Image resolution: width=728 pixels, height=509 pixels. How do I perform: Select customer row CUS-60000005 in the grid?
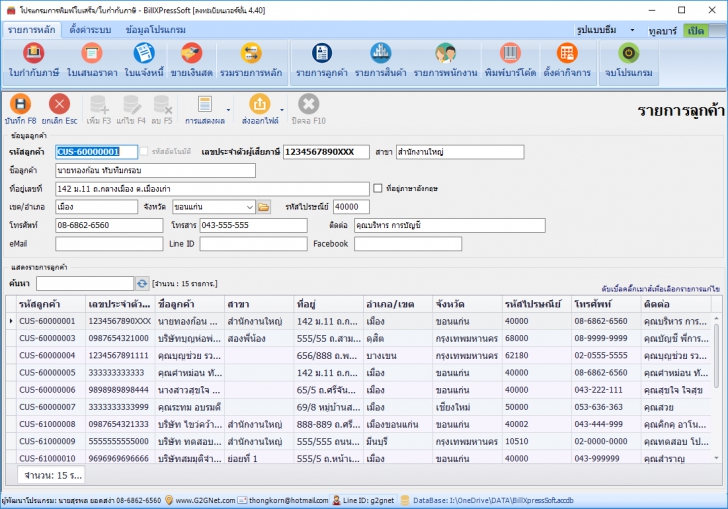[x=47, y=372]
